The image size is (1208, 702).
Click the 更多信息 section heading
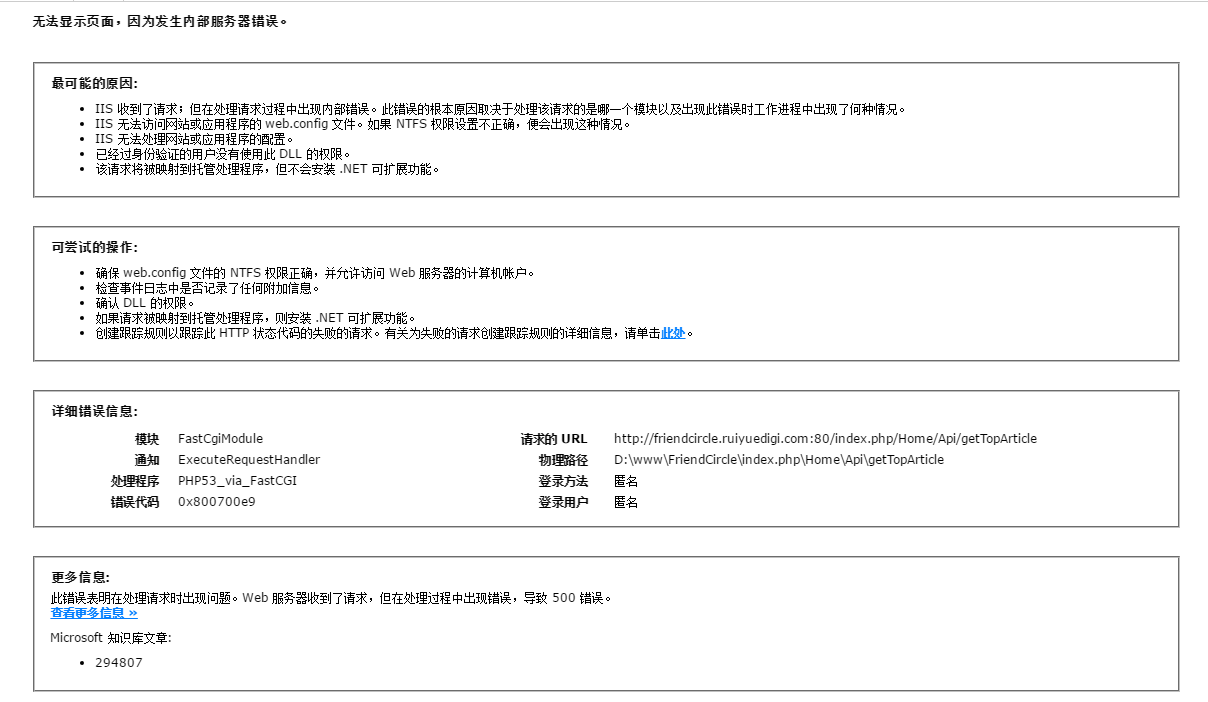(x=81, y=577)
